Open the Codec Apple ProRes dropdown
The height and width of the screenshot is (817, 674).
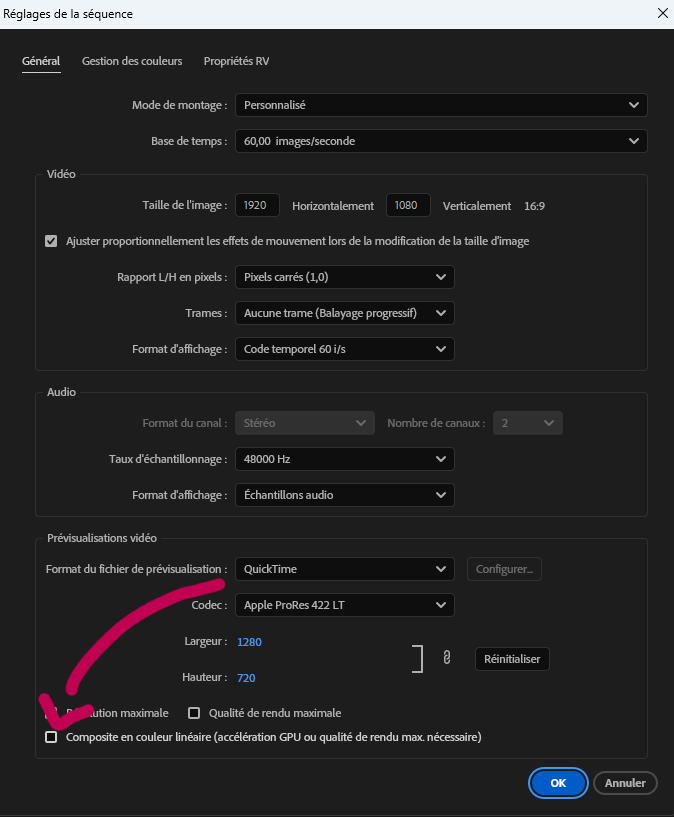coord(345,605)
